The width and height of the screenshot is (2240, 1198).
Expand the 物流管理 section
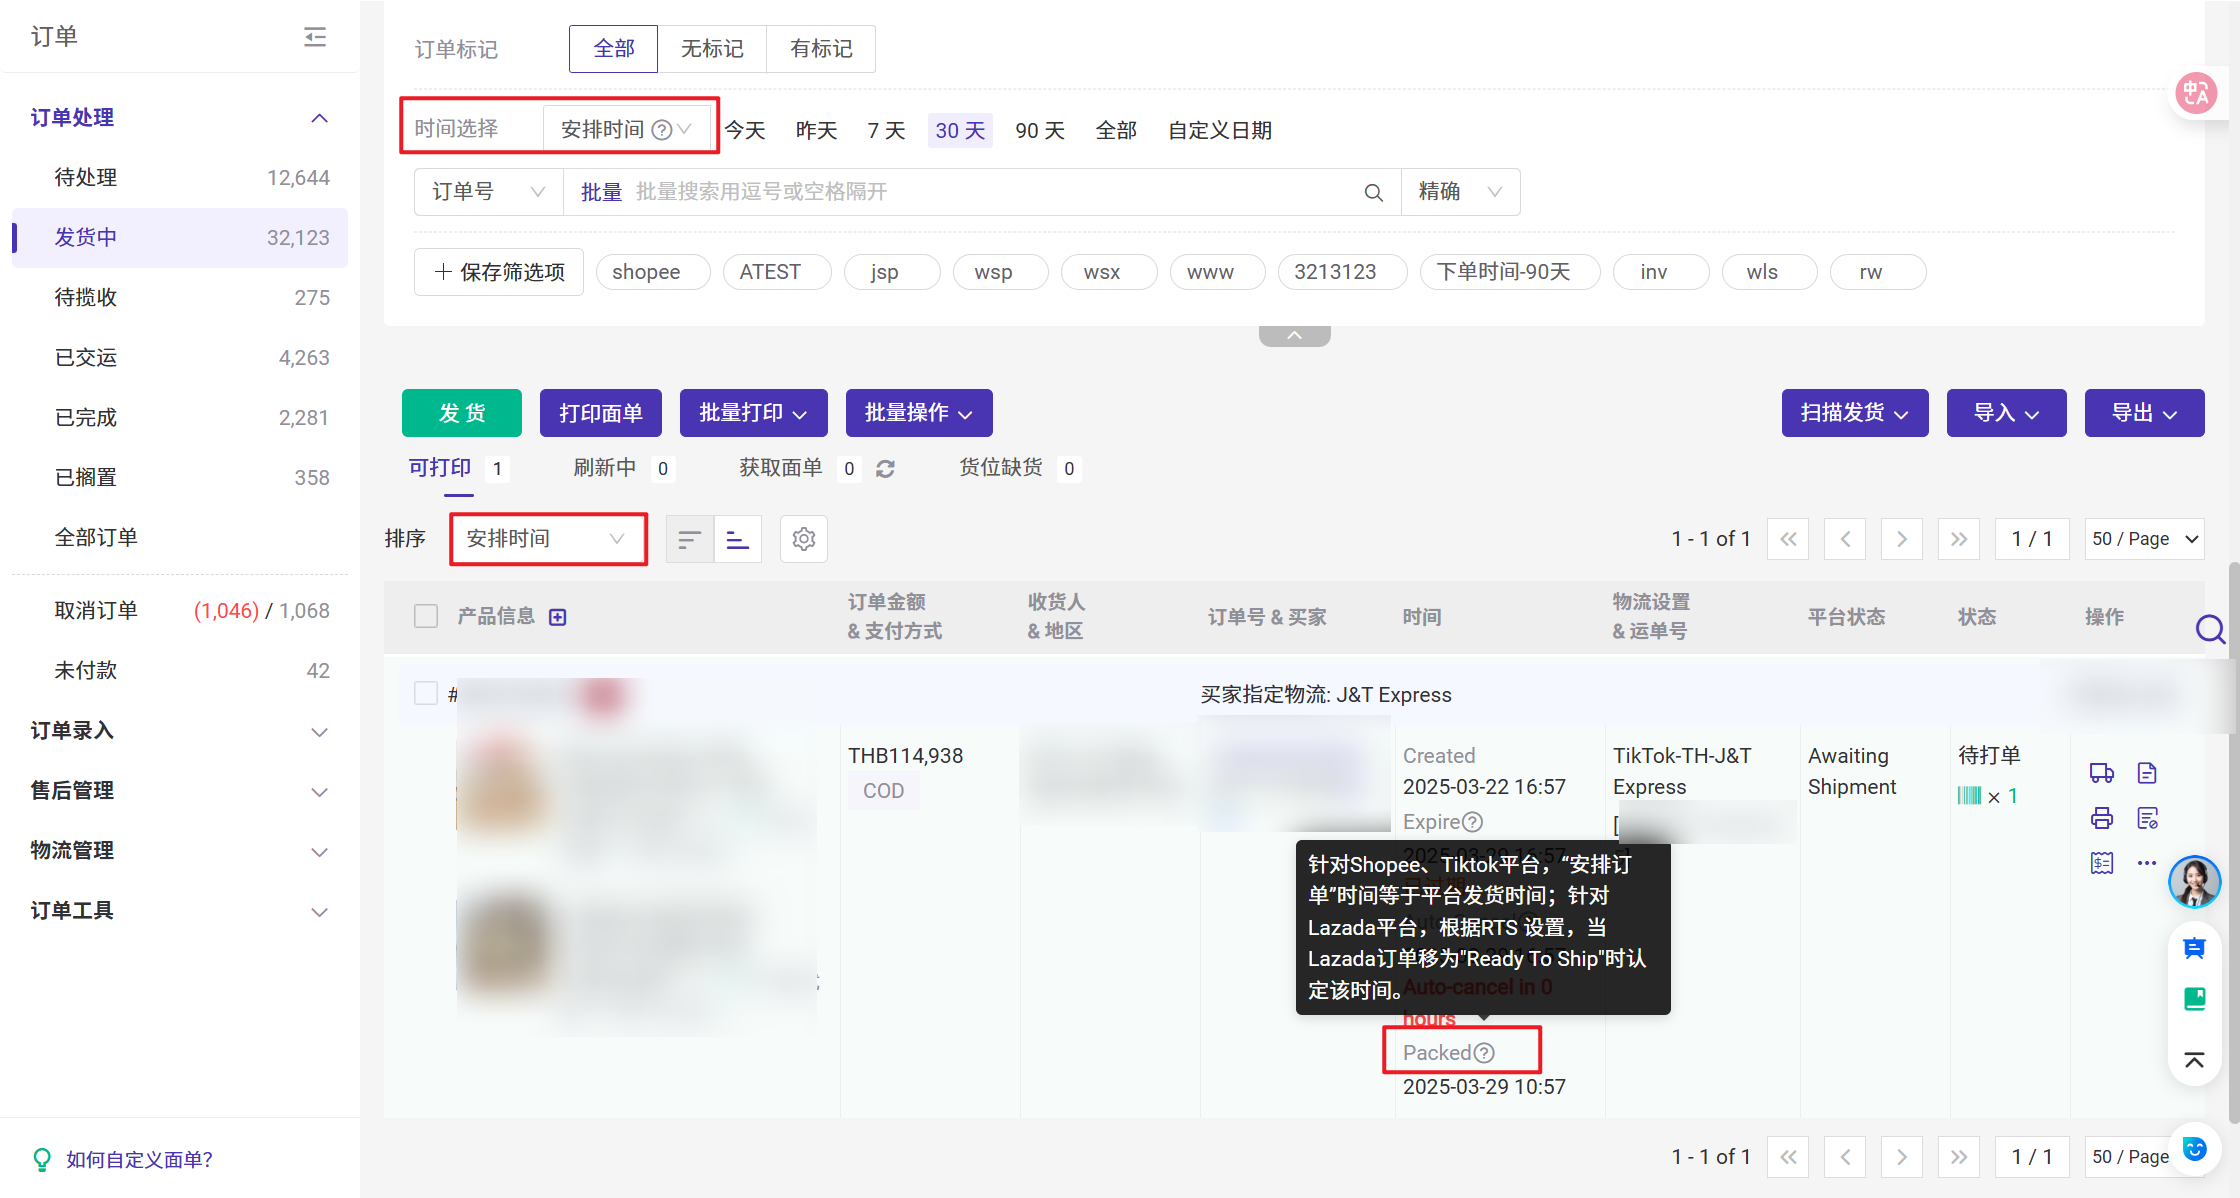(319, 852)
